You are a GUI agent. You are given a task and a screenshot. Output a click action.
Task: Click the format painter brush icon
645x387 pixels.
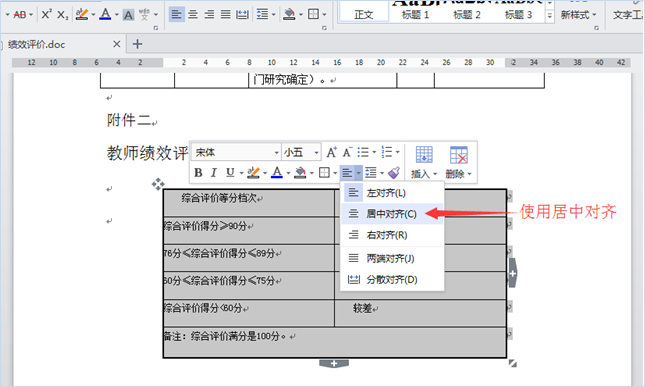(394, 173)
